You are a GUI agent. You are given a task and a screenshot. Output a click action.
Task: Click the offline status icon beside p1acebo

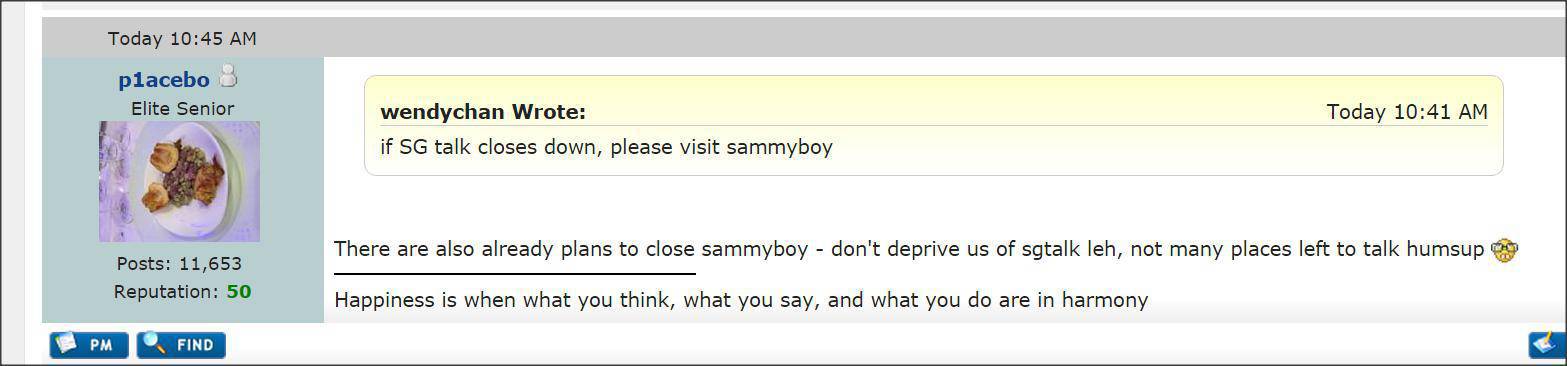pyautogui.click(x=229, y=76)
